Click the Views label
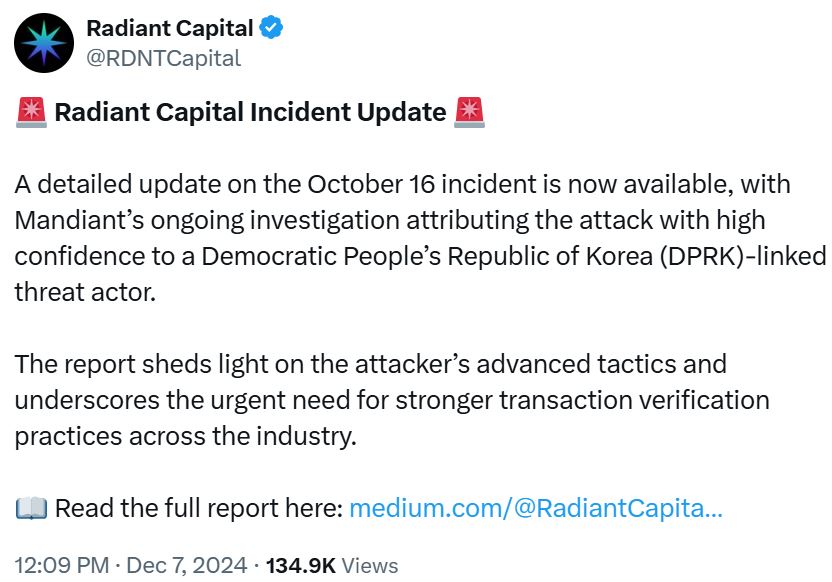Viewport: 832px width, 582px height. coord(370,565)
